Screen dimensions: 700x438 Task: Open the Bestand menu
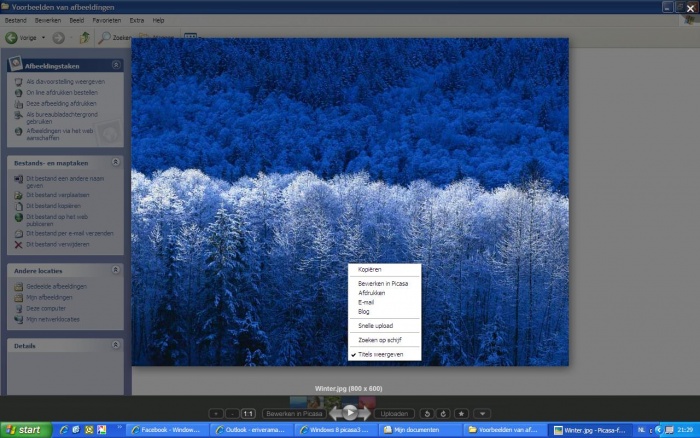pos(16,20)
